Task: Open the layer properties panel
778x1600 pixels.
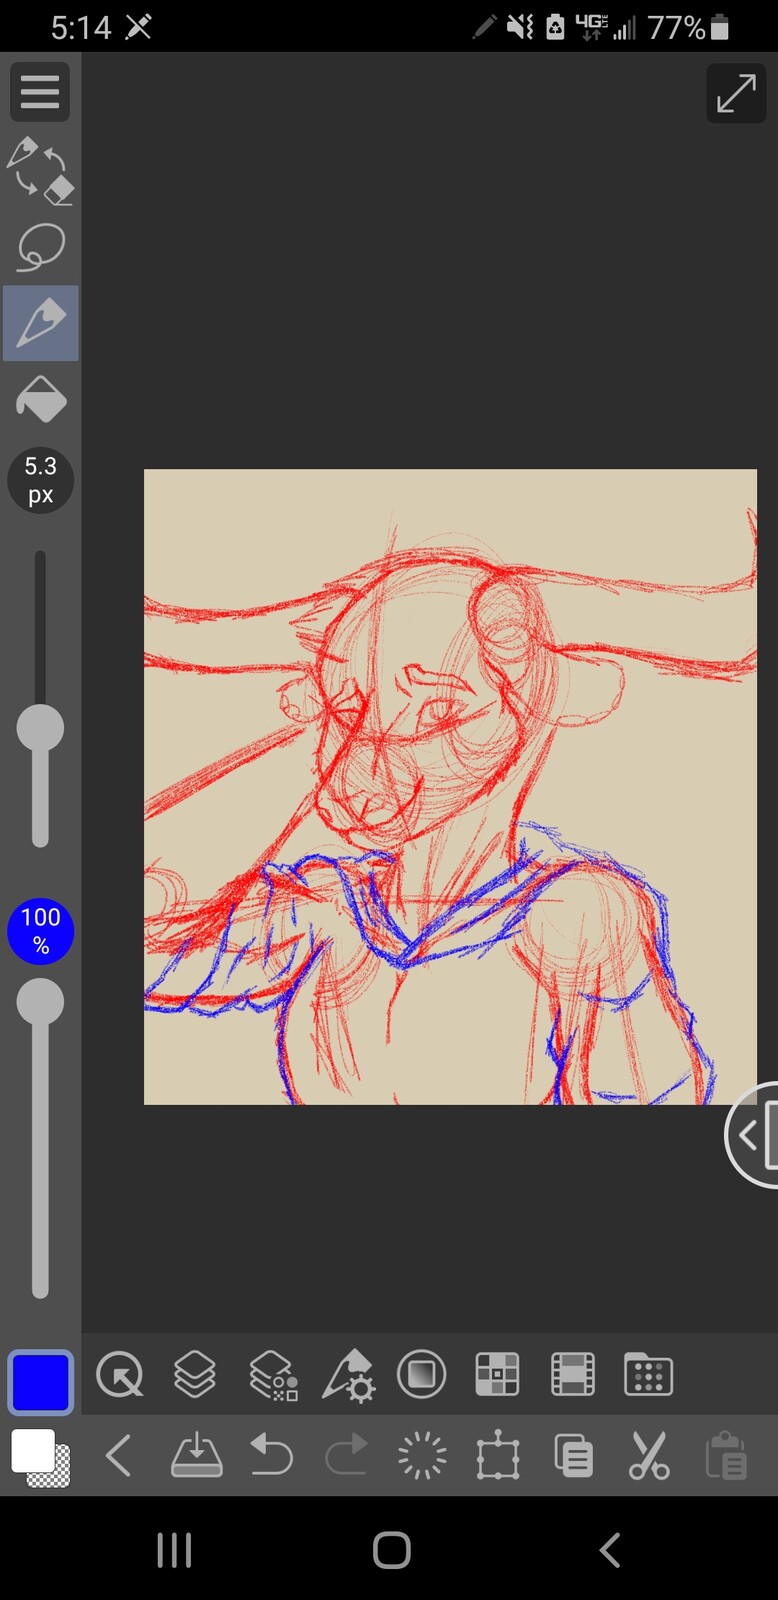Action: tap(272, 1375)
